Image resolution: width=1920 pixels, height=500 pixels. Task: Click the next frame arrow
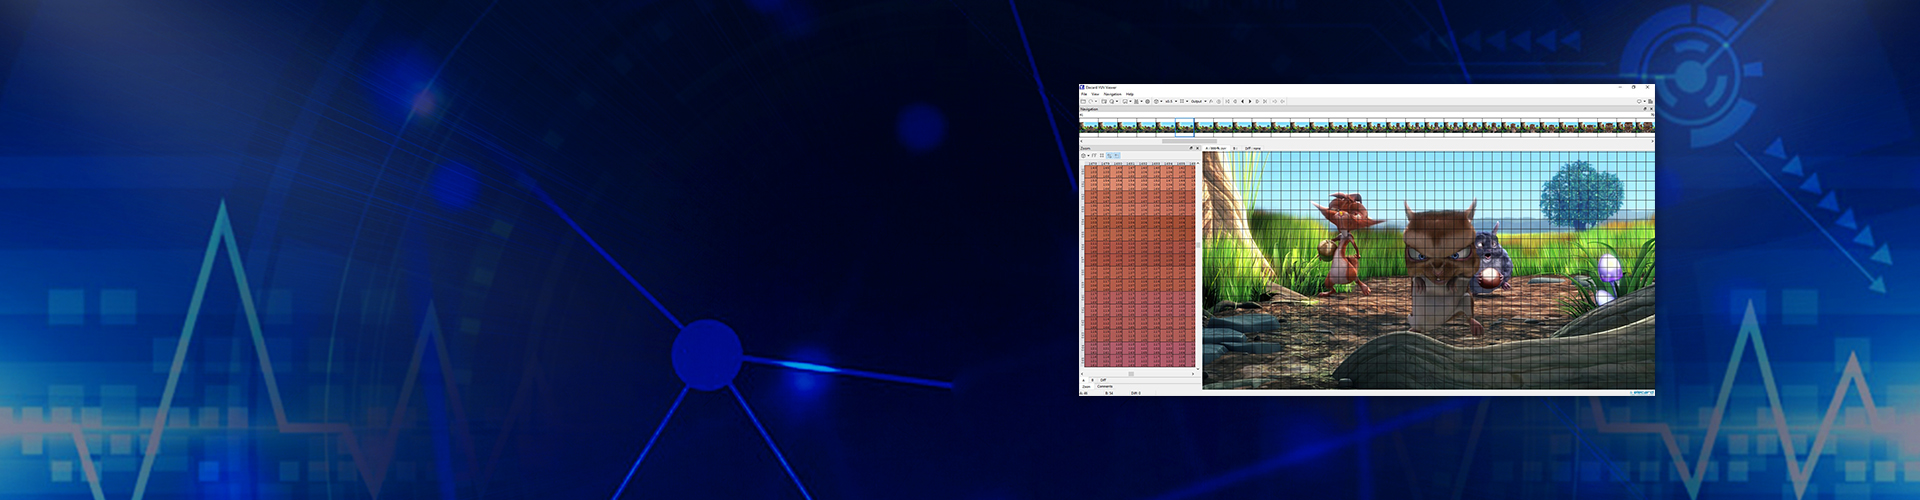[x=1250, y=101]
